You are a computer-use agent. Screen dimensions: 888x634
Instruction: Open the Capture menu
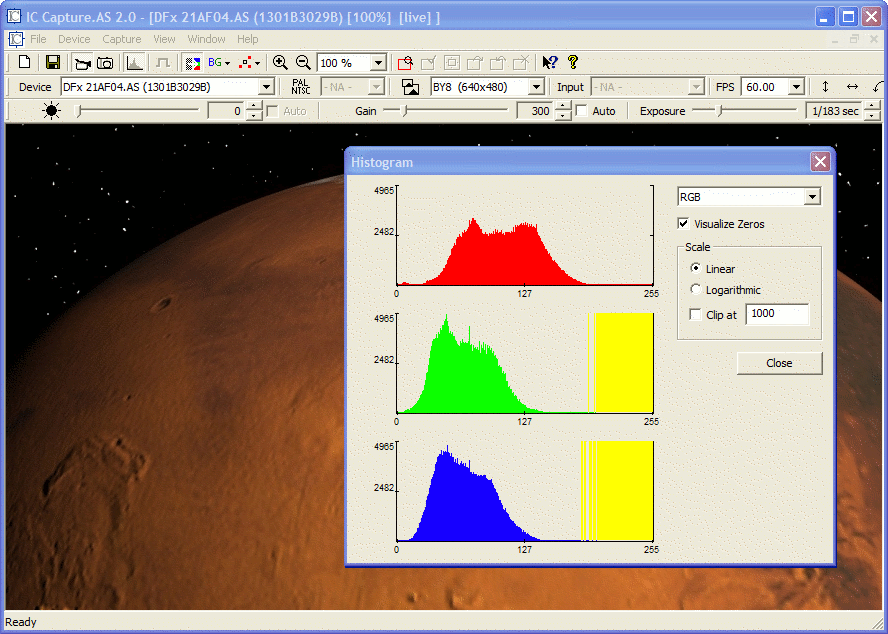pyautogui.click(x=122, y=39)
